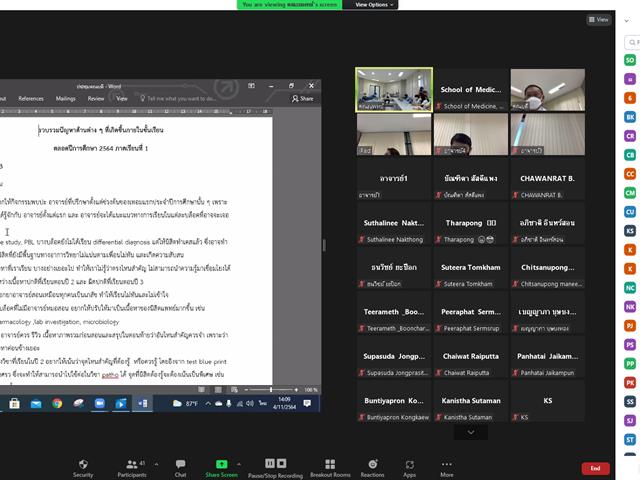Screen dimensions: 640x480
Task: Open the More options menu
Action: click(447, 468)
